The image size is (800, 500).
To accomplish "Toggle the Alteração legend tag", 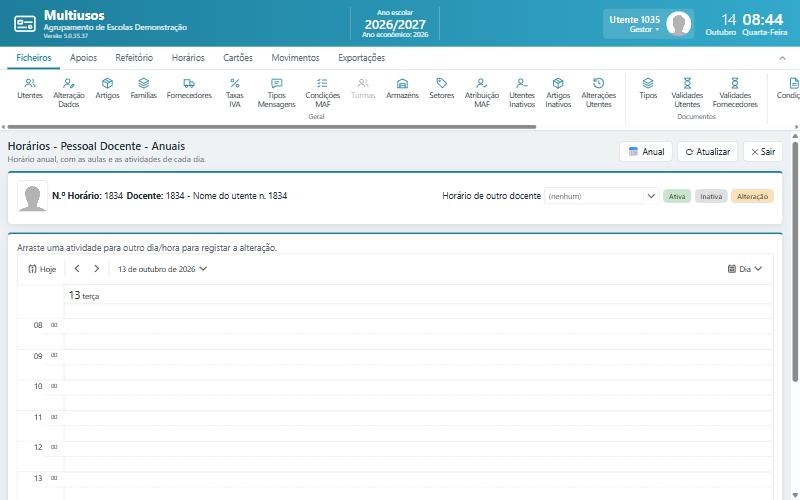I will point(752,196).
